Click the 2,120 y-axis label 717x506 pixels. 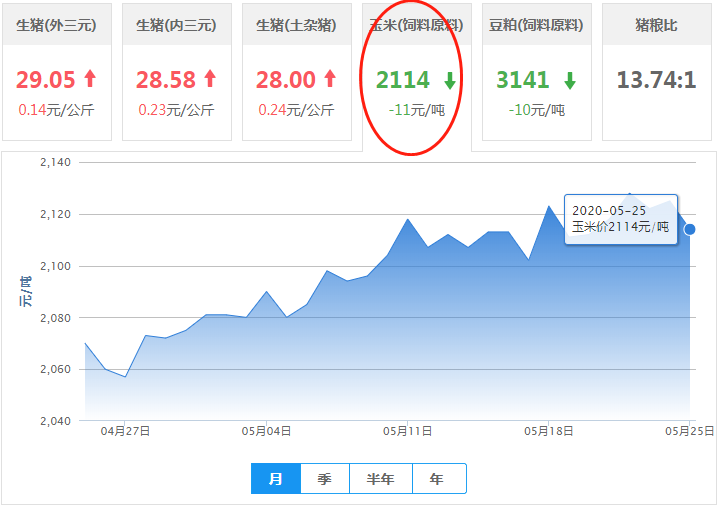coord(55,214)
